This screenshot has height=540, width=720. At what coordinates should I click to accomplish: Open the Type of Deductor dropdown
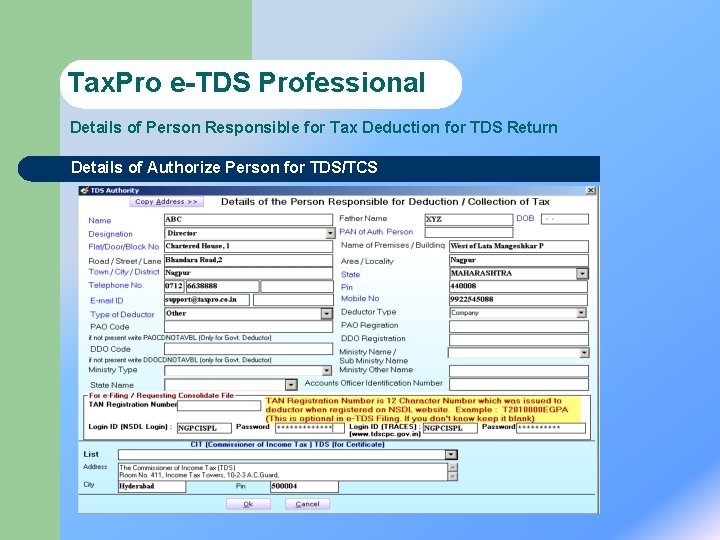(326, 314)
